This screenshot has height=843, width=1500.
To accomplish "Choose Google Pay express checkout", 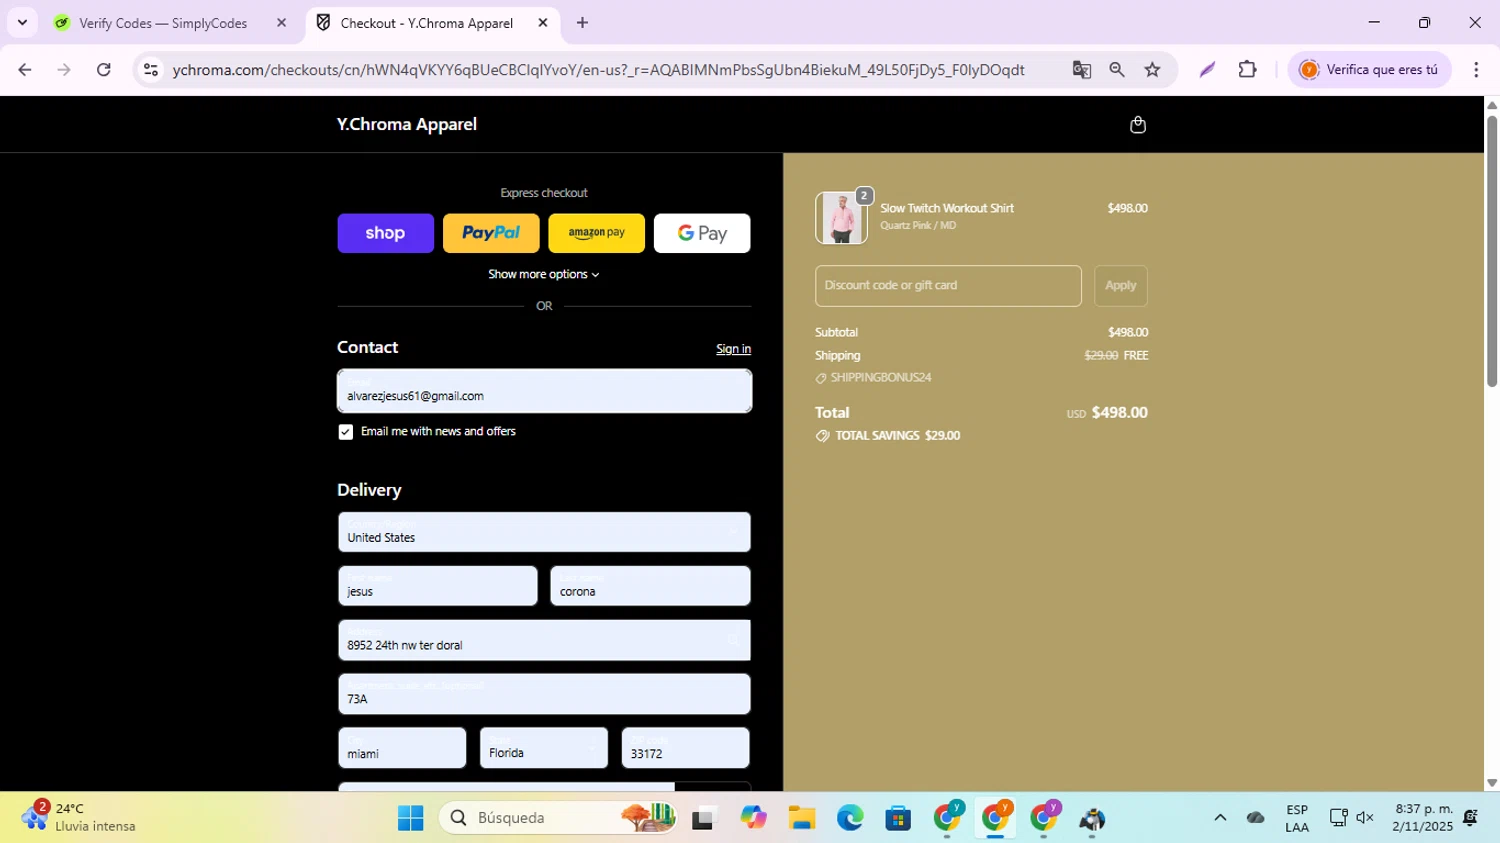I will pos(702,233).
